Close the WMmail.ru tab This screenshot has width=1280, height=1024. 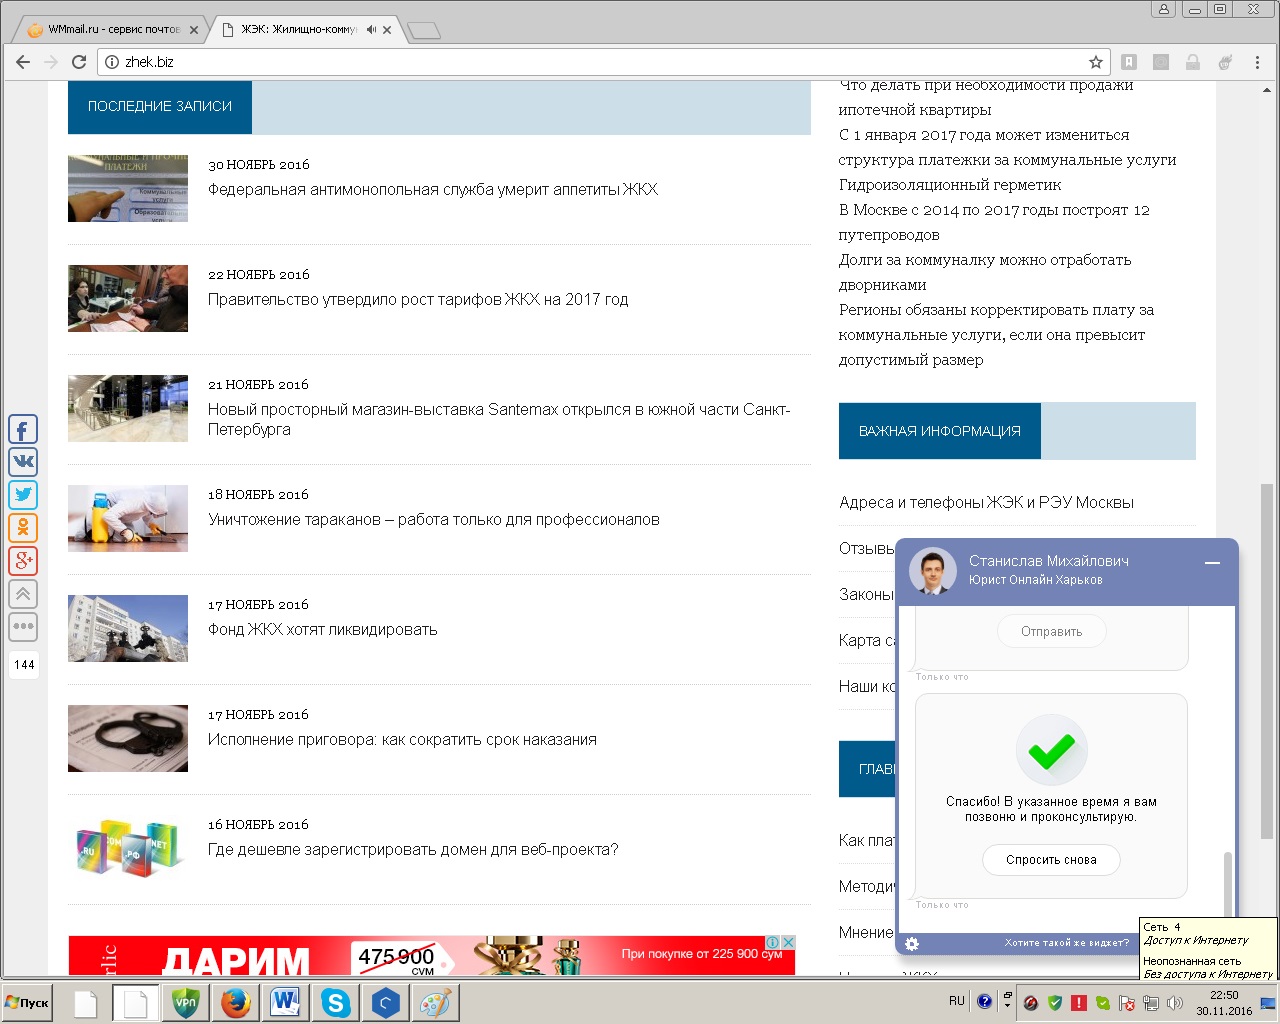click(194, 30)
